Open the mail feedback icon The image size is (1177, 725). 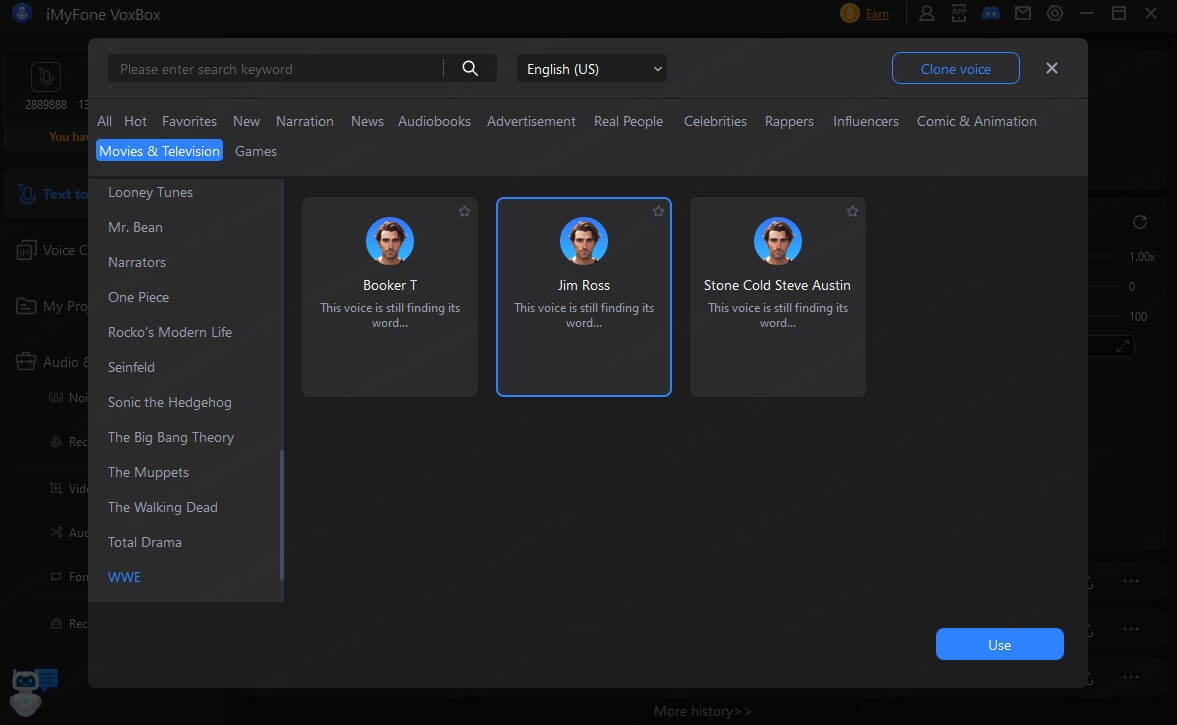pyautogui.click(x=1022, y=14)
